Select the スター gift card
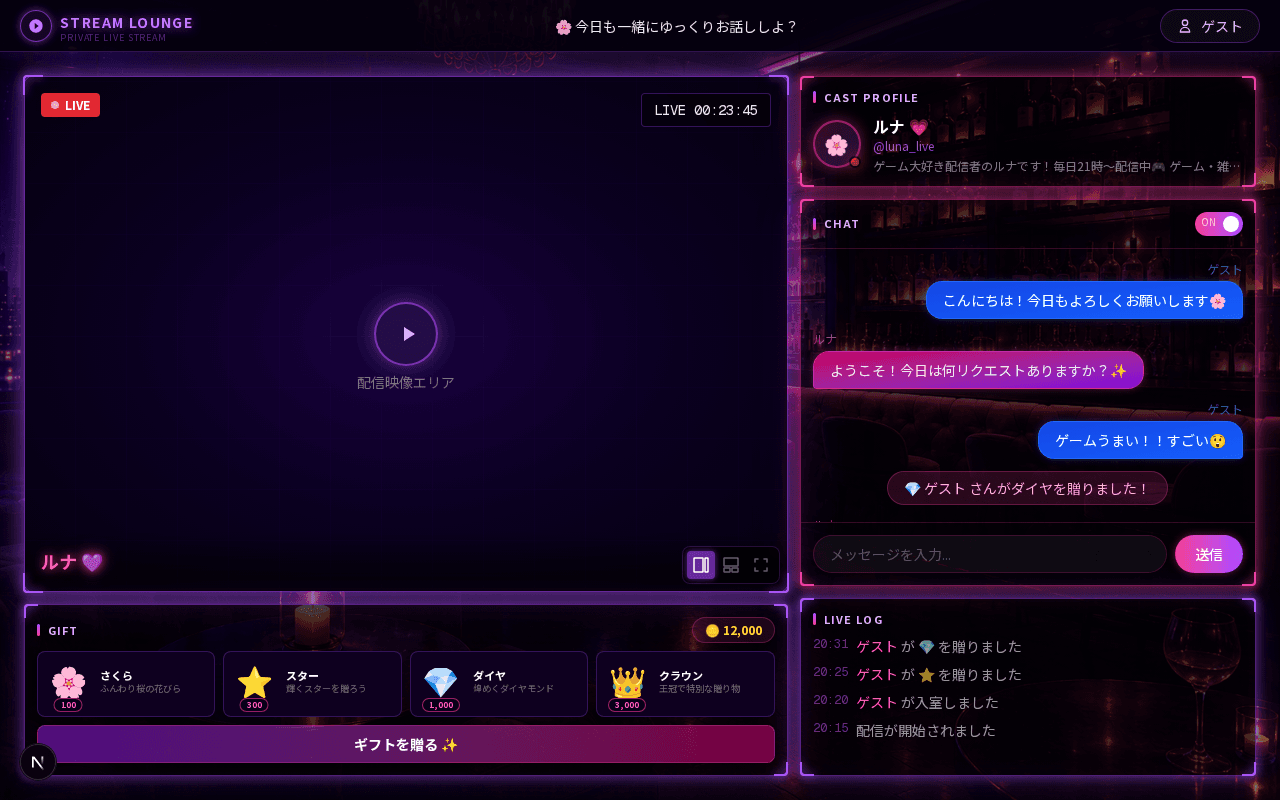The image size is (1280, 800). [x=312, y=684]
